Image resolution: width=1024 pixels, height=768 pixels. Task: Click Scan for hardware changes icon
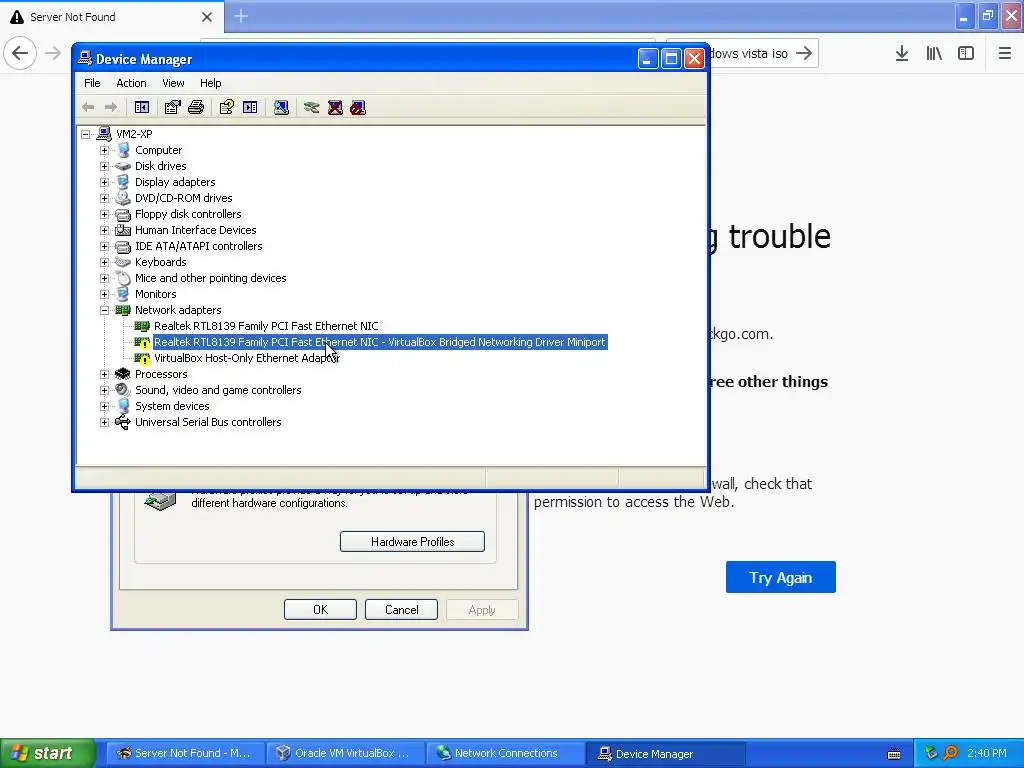281,107
